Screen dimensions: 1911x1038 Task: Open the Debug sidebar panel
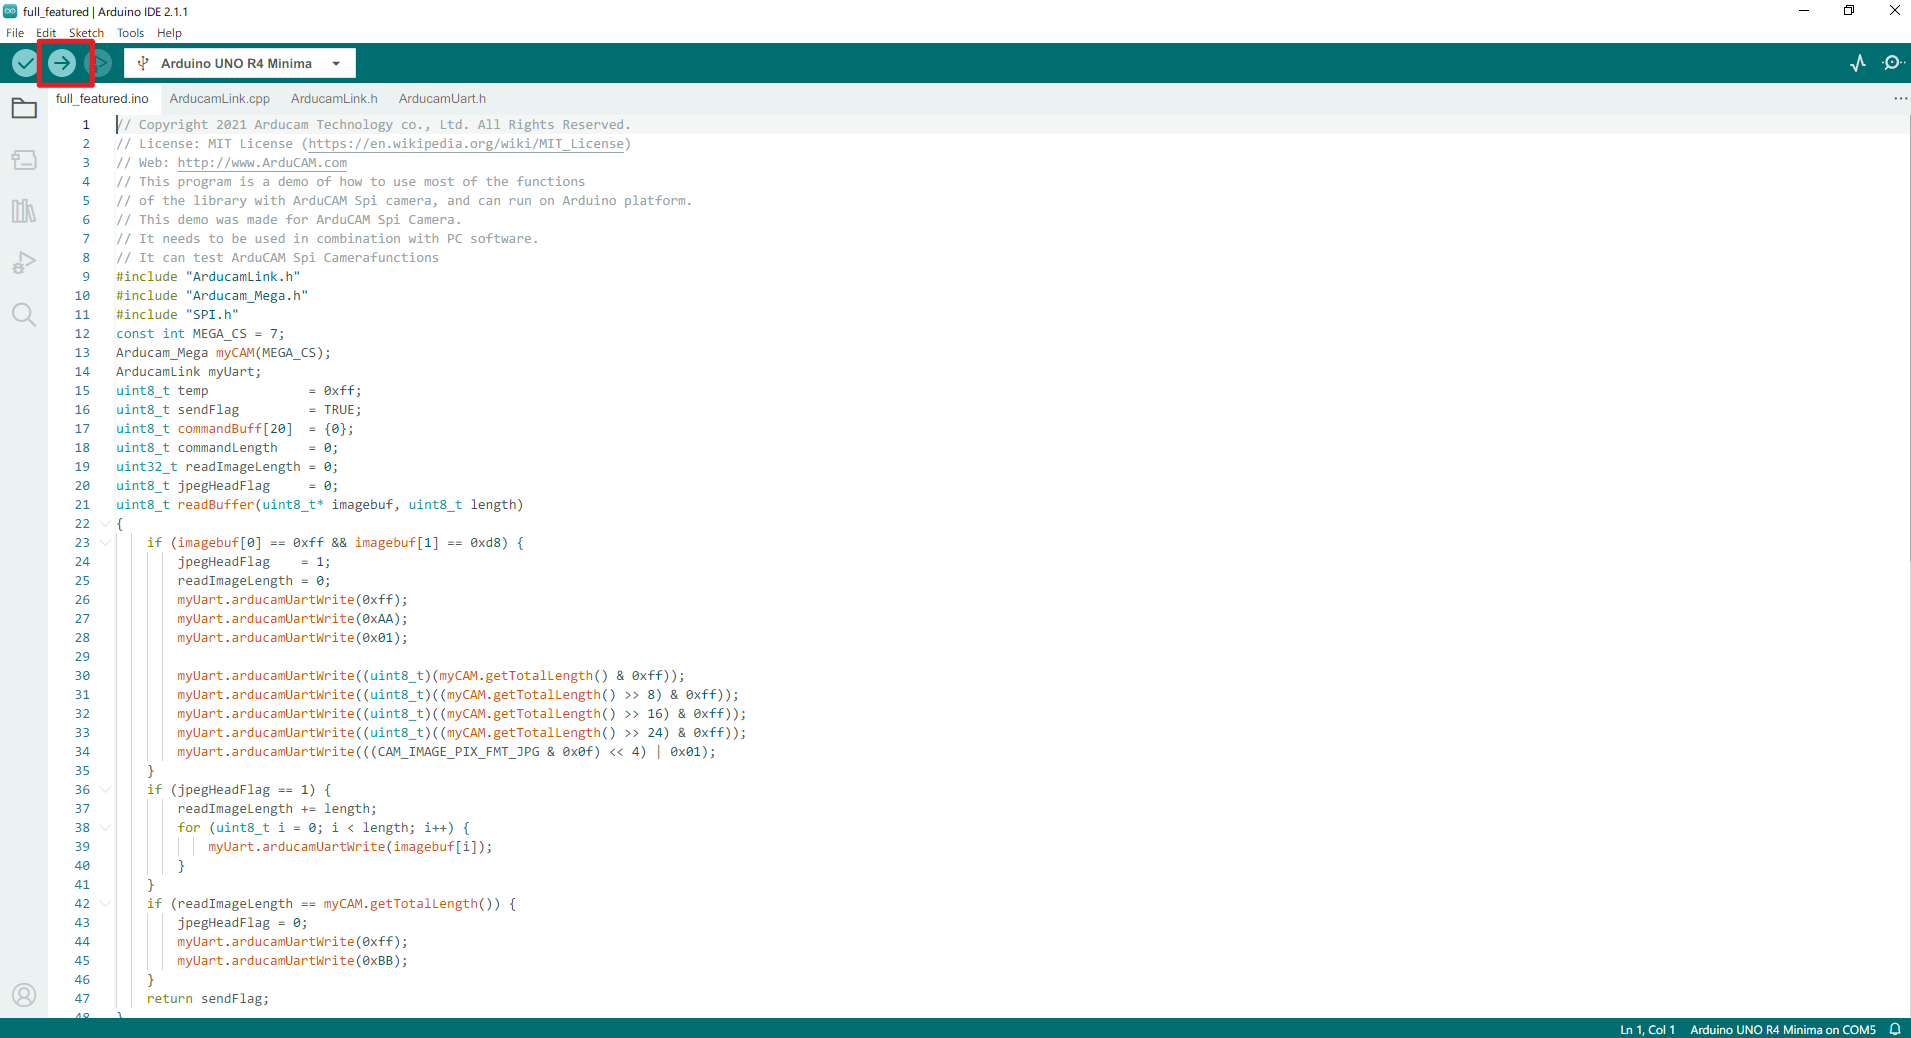pyautogui.click(x=24, y=263)
